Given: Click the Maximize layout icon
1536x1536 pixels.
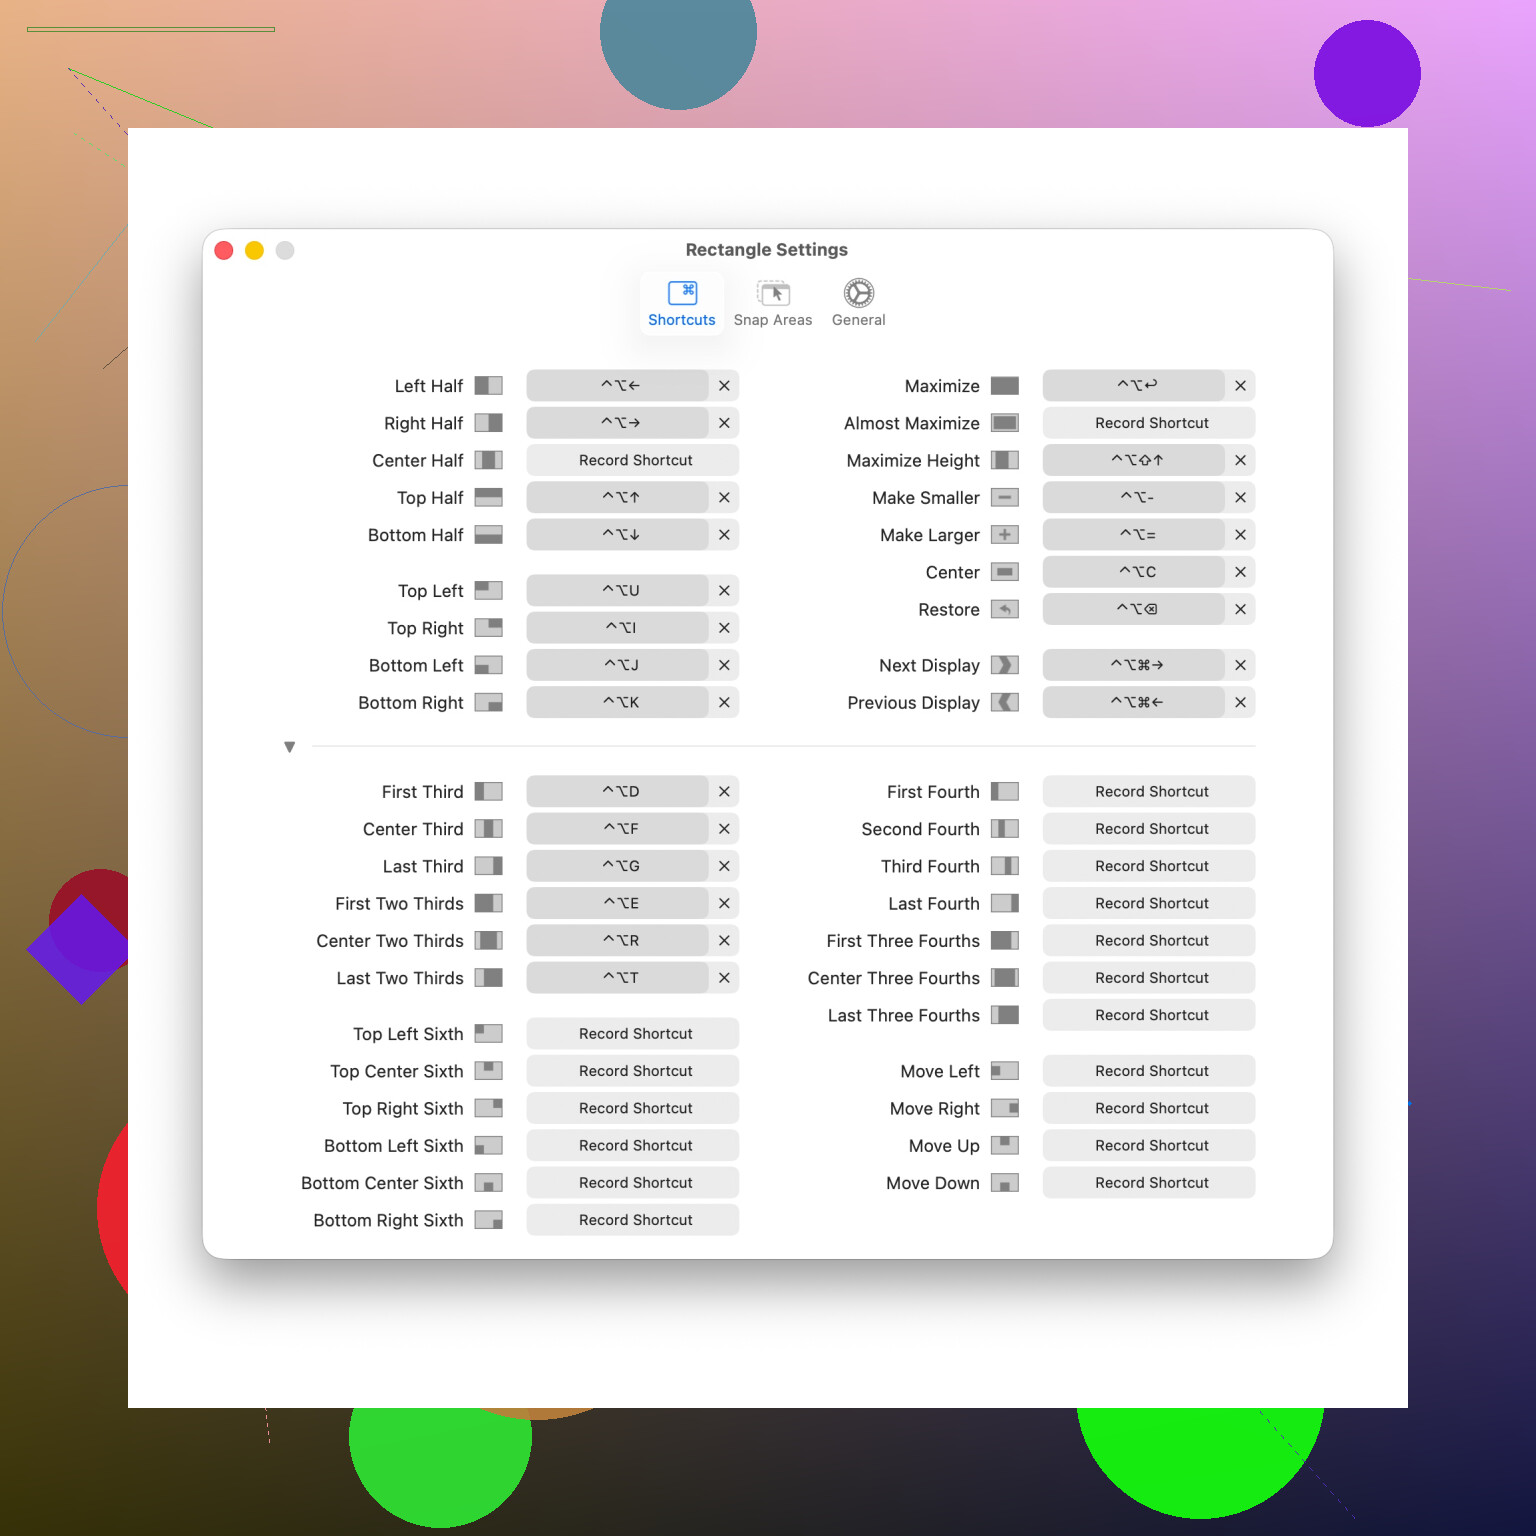Looking at the screenshot, I should click(1004, 386).
